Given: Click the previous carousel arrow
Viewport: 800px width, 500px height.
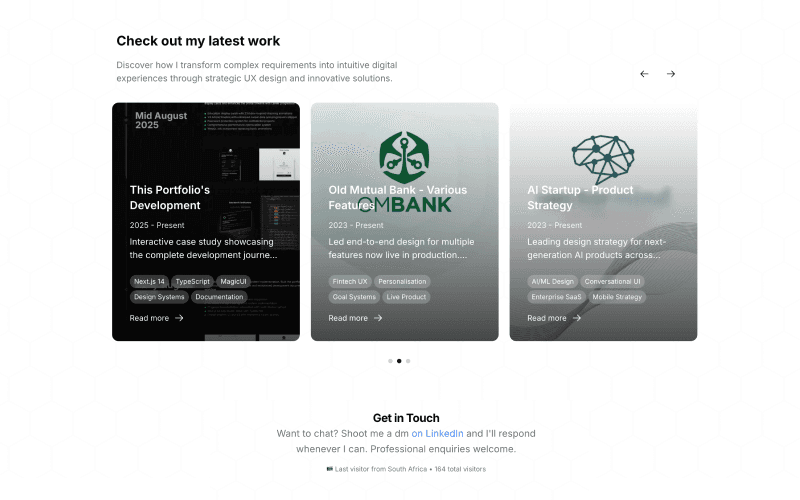Looking at the screenshot, I should [644, 74].
